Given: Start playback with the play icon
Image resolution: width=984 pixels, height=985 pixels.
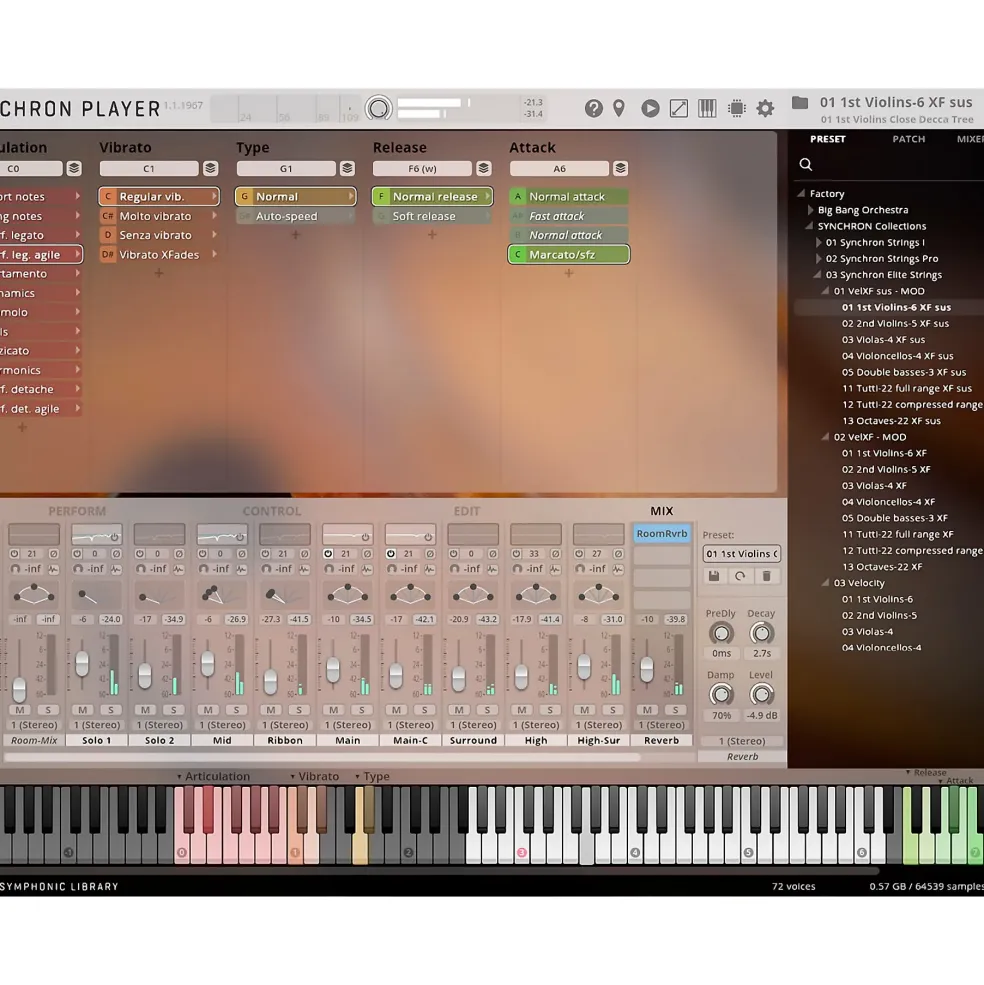Looking at the screenshot, I should coord(650,109).
